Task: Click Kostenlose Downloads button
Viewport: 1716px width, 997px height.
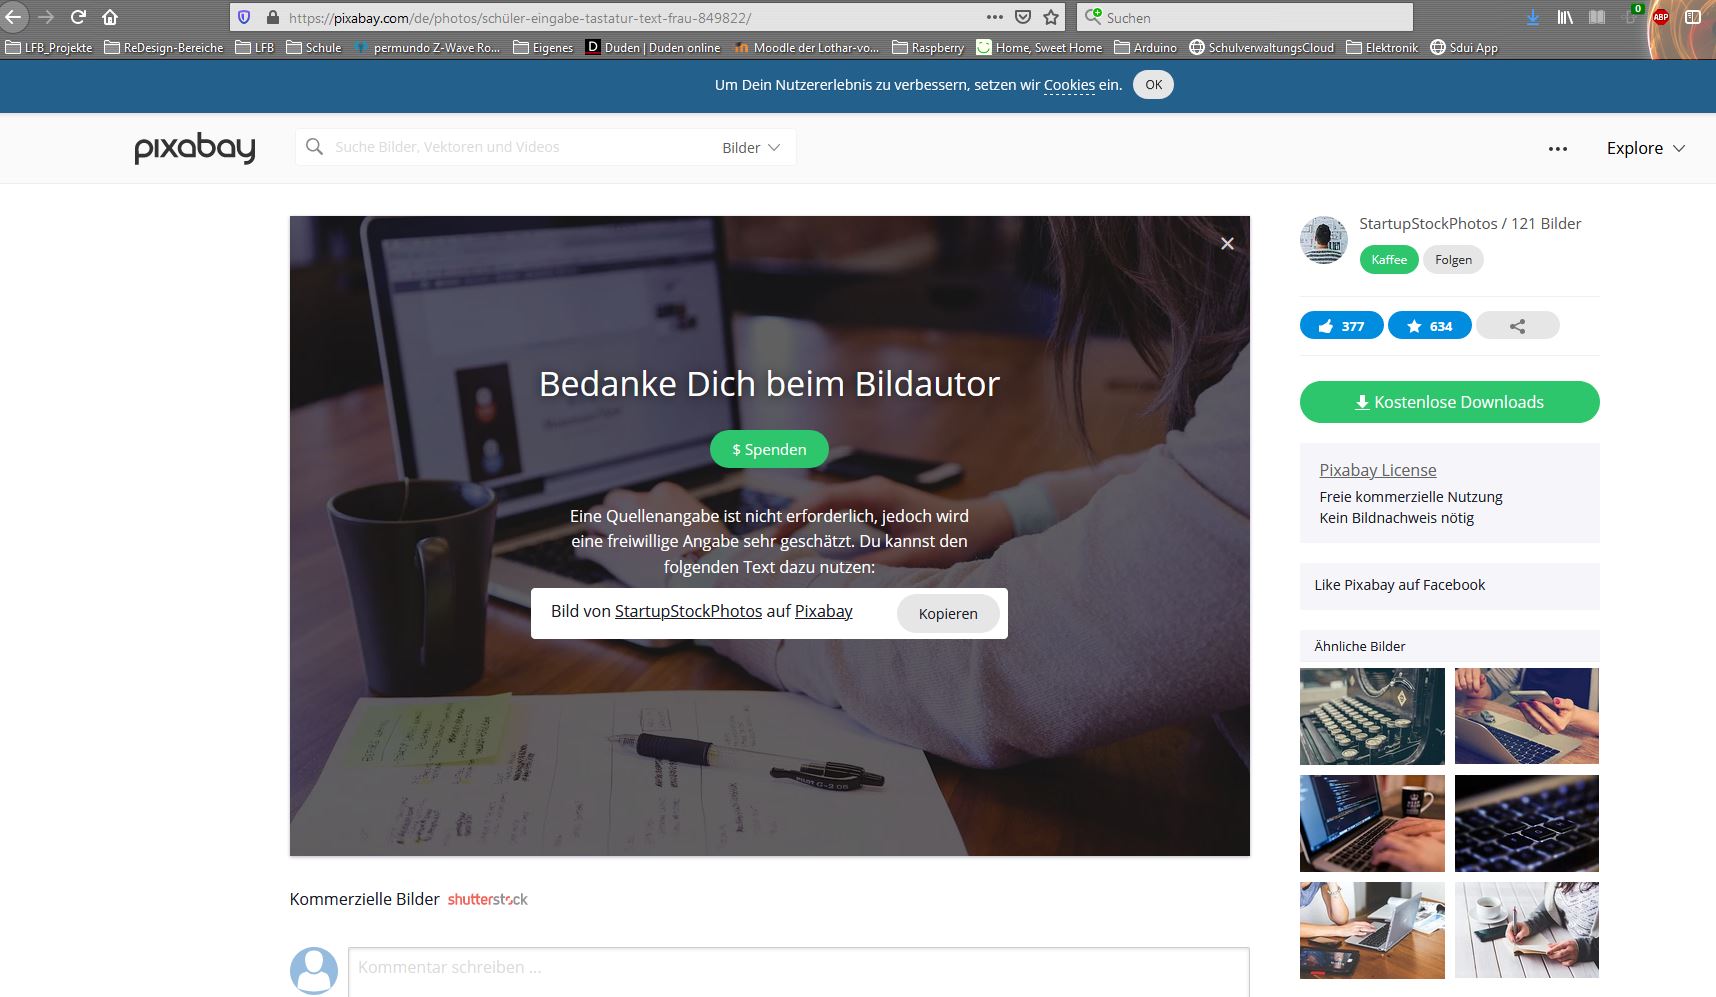Action: click(x=1449, y=402)
